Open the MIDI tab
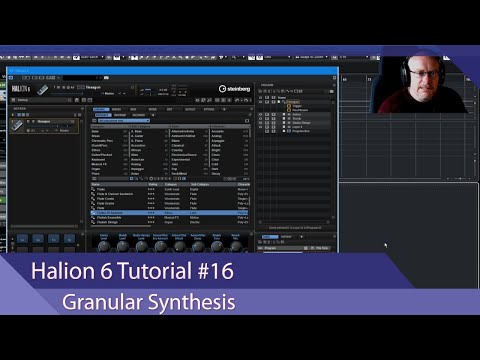The height and width of the screenshot is (360, 480). coord(133,109)
